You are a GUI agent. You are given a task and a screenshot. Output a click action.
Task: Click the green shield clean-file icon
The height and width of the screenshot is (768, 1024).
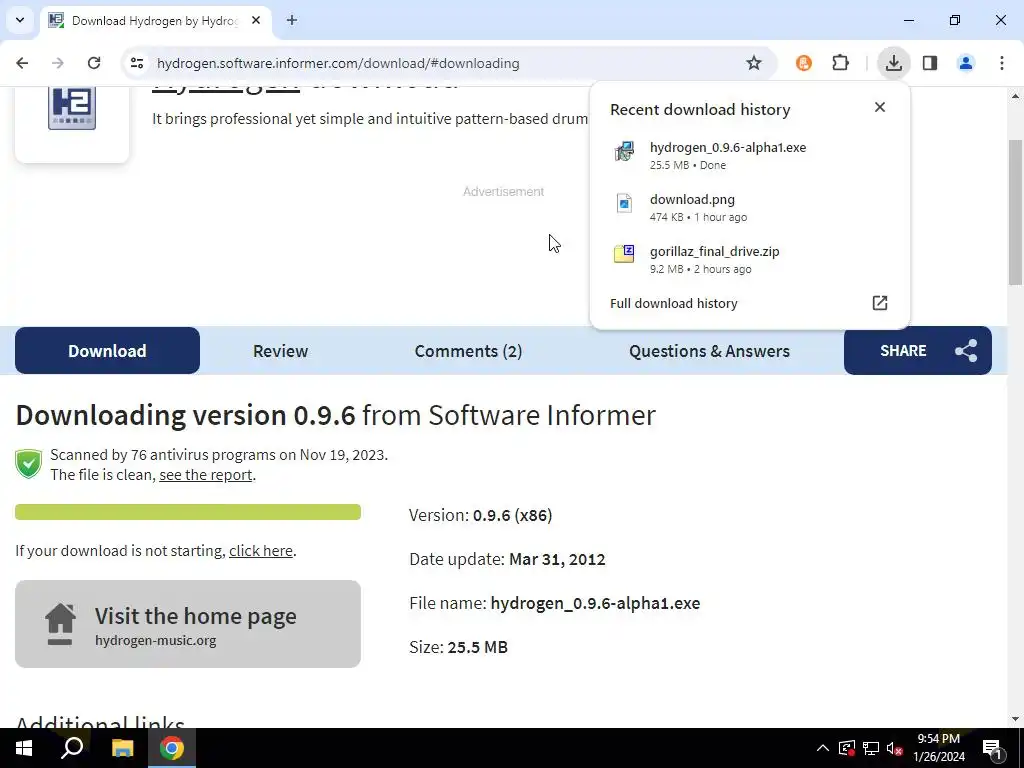(28, 464)
